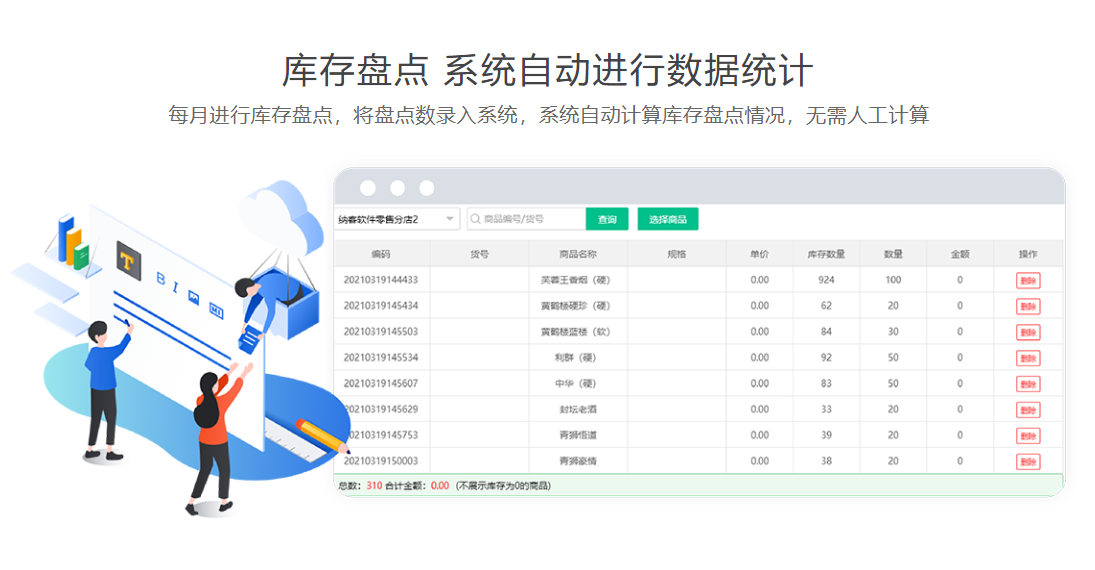The image size is (1095, 570).
Task: Delete the 黄鹤楼硬珍（硬） row
Action: [x=1028, y=306]
